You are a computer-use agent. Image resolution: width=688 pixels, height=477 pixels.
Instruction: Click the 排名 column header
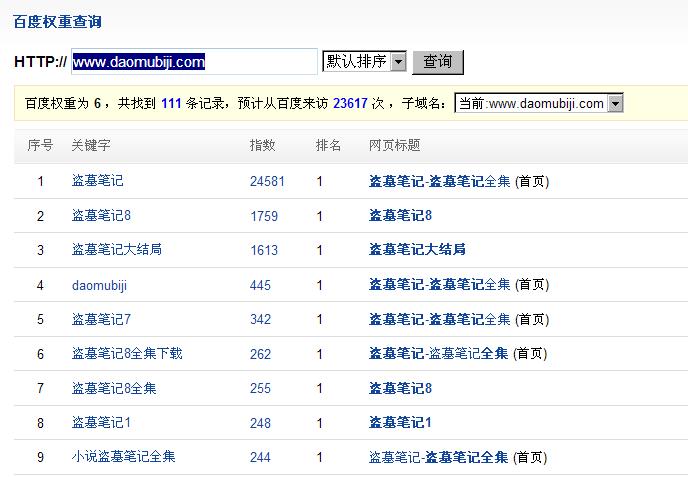point(328,145)
